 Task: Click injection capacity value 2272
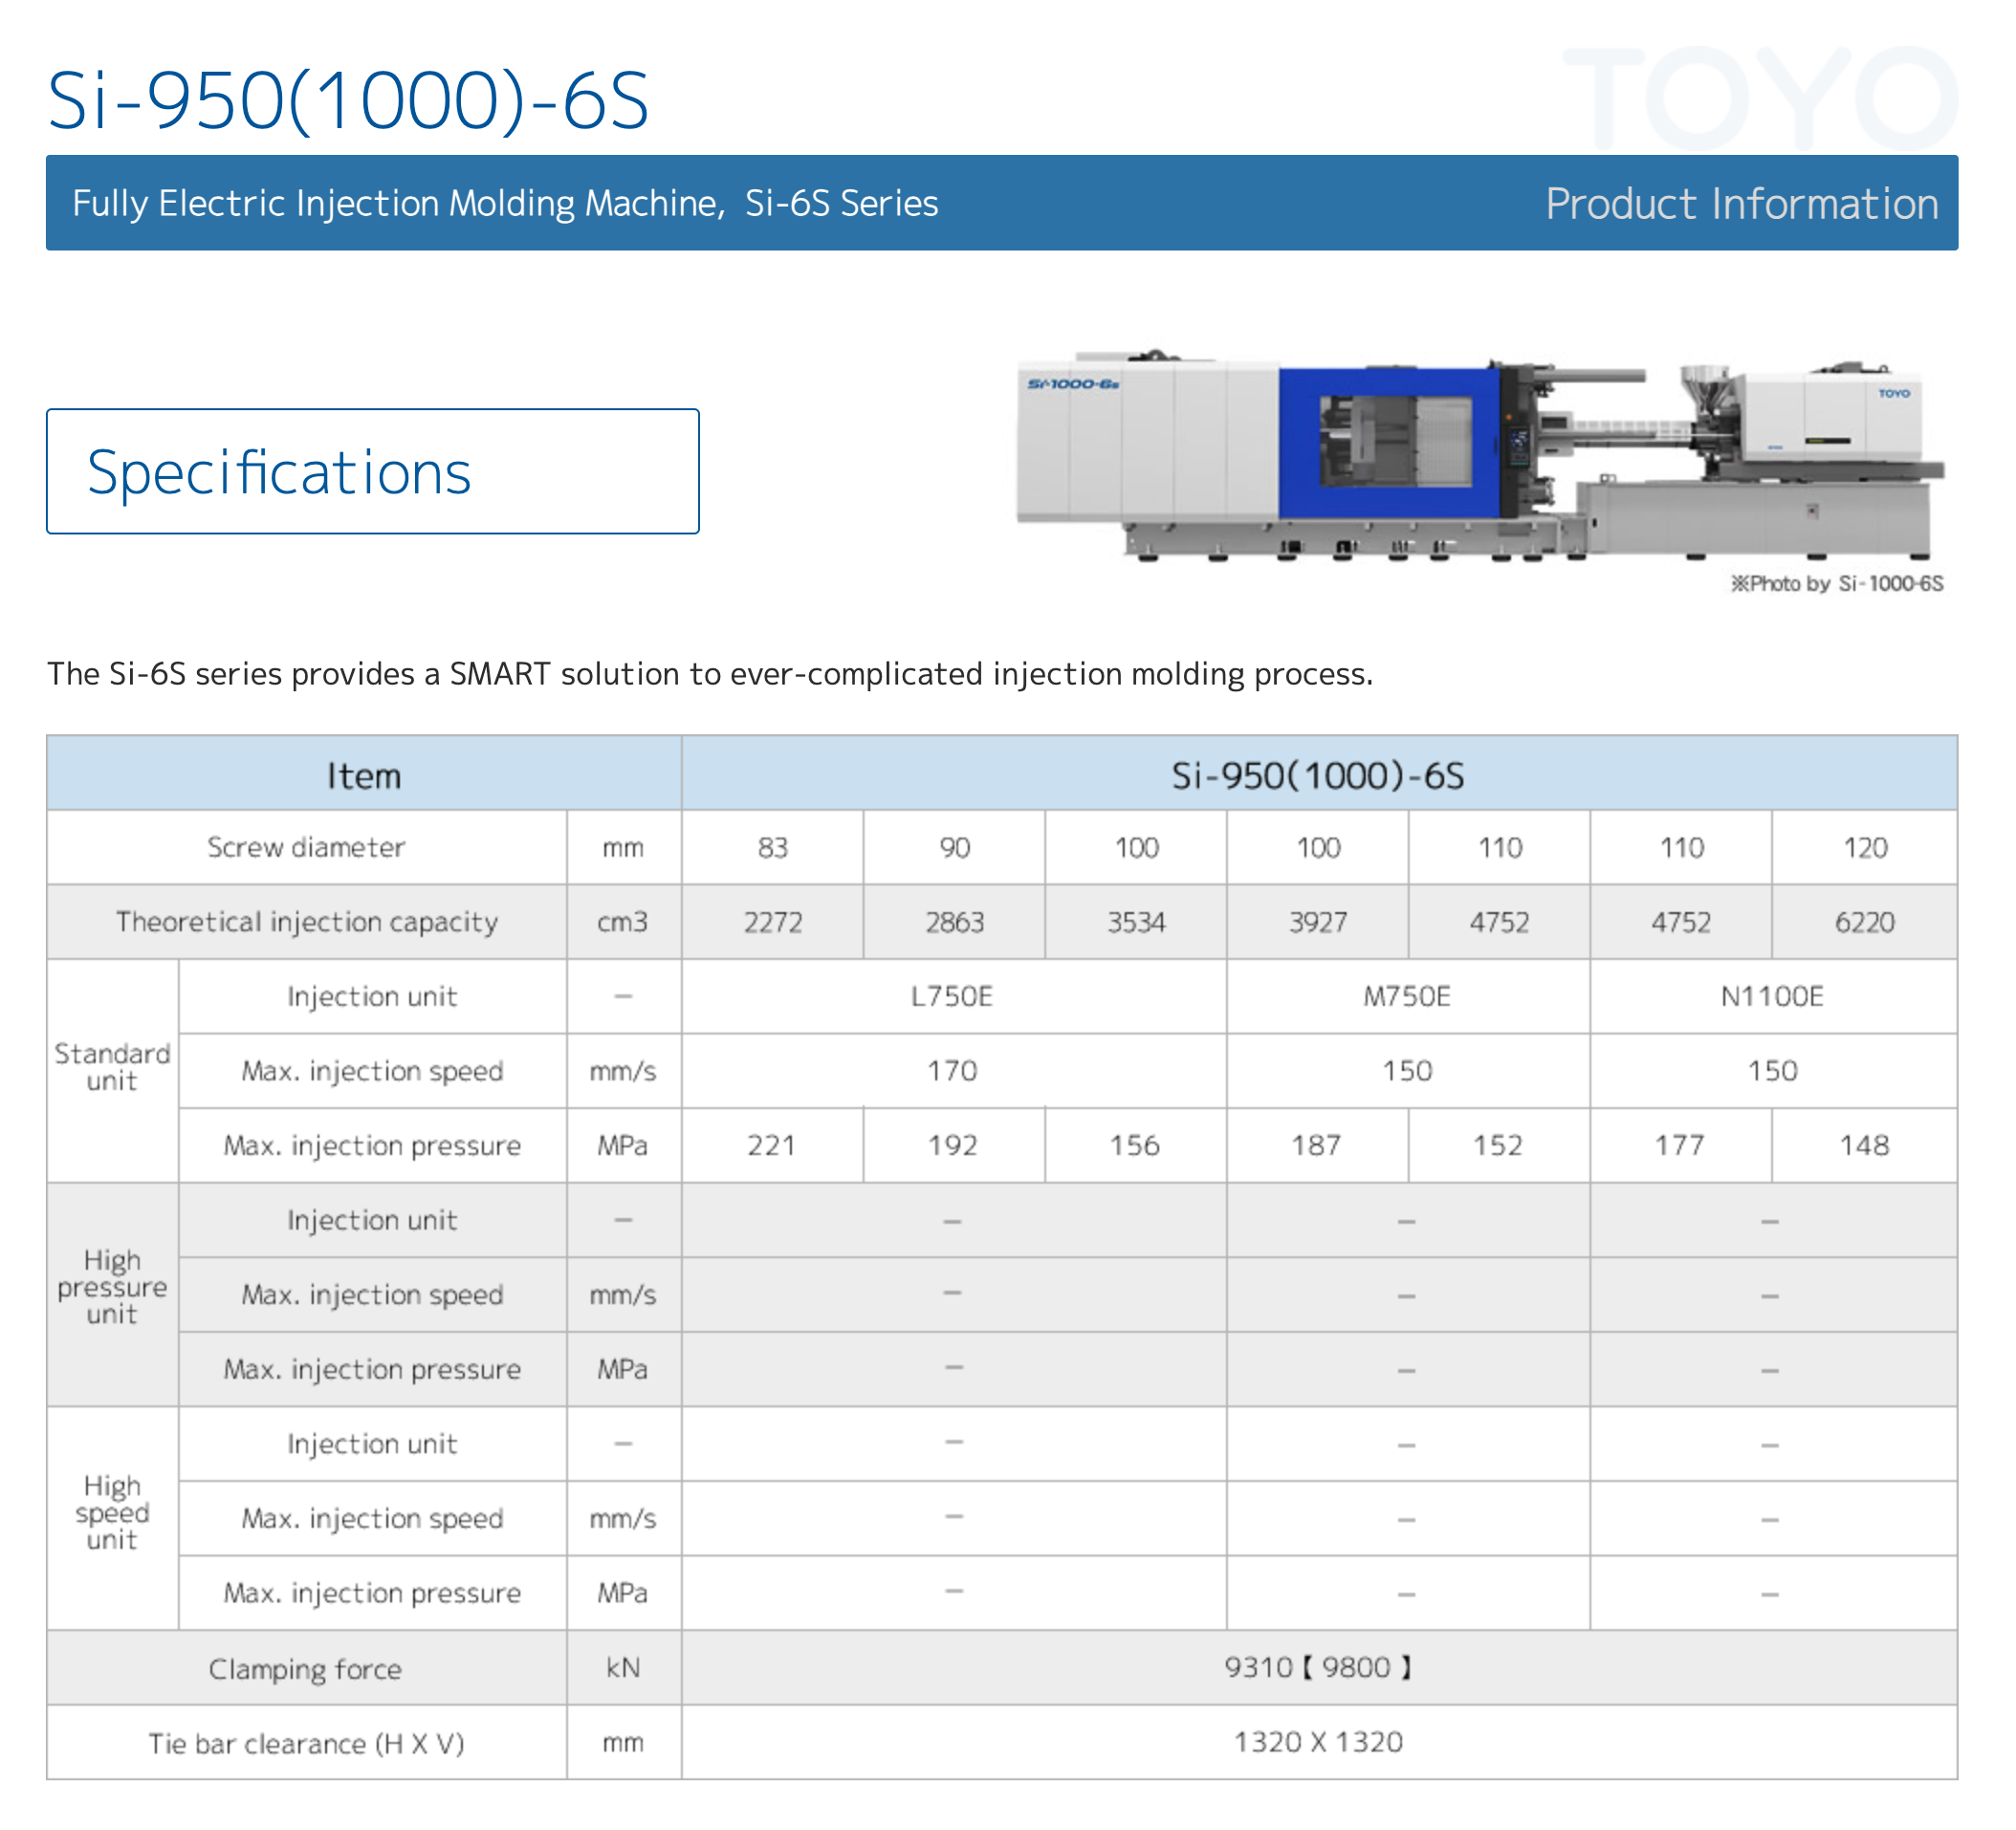tap(772, 922)
